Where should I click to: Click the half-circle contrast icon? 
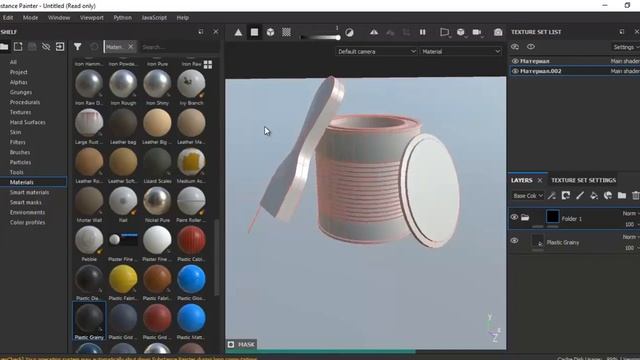(x=349, y=33)
